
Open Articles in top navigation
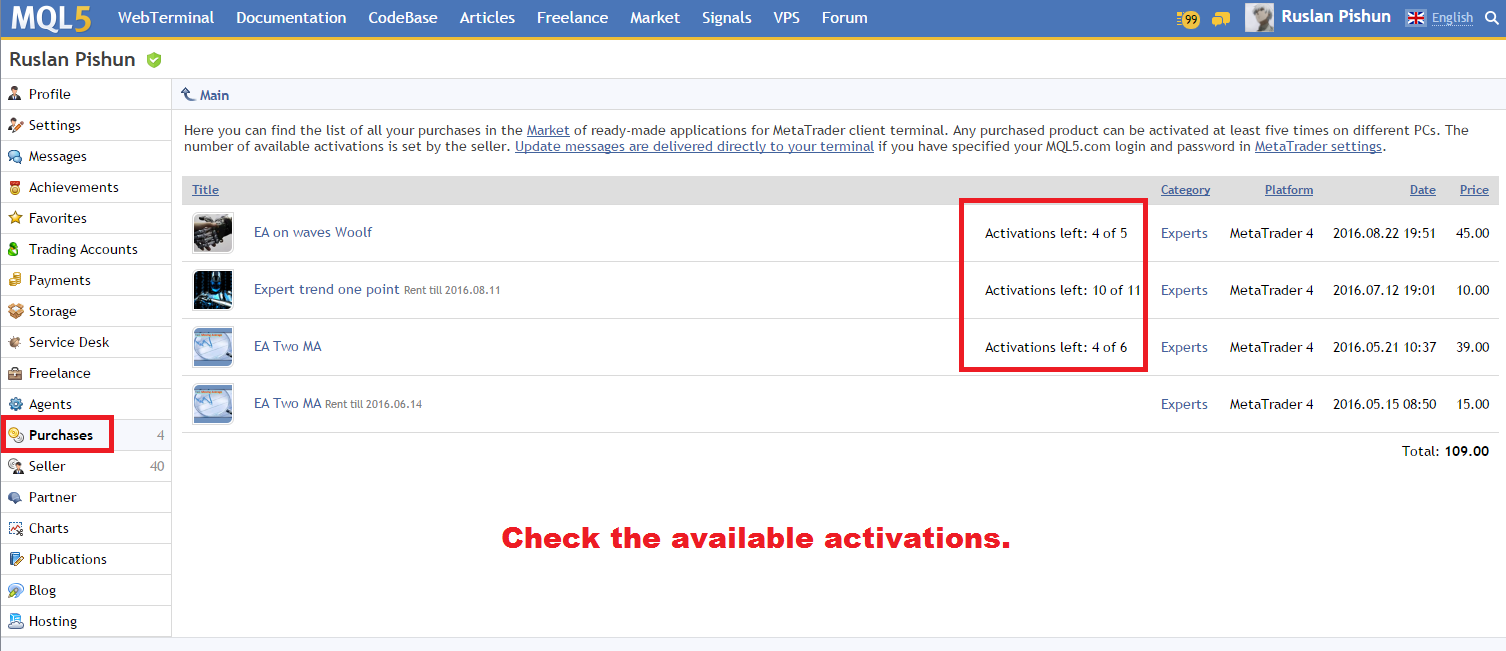pyautogui.click(x=487, y=18)
